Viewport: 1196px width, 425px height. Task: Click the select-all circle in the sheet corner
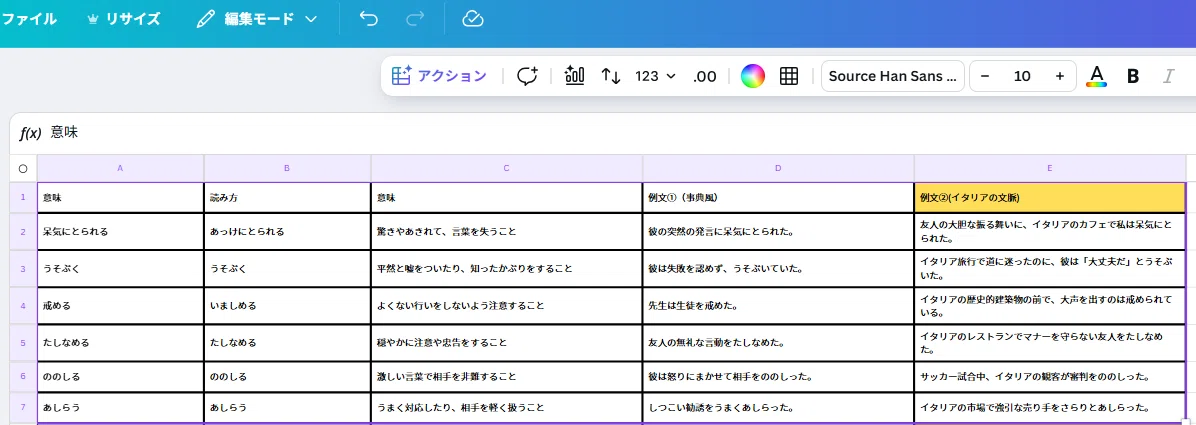pos(23,169)
